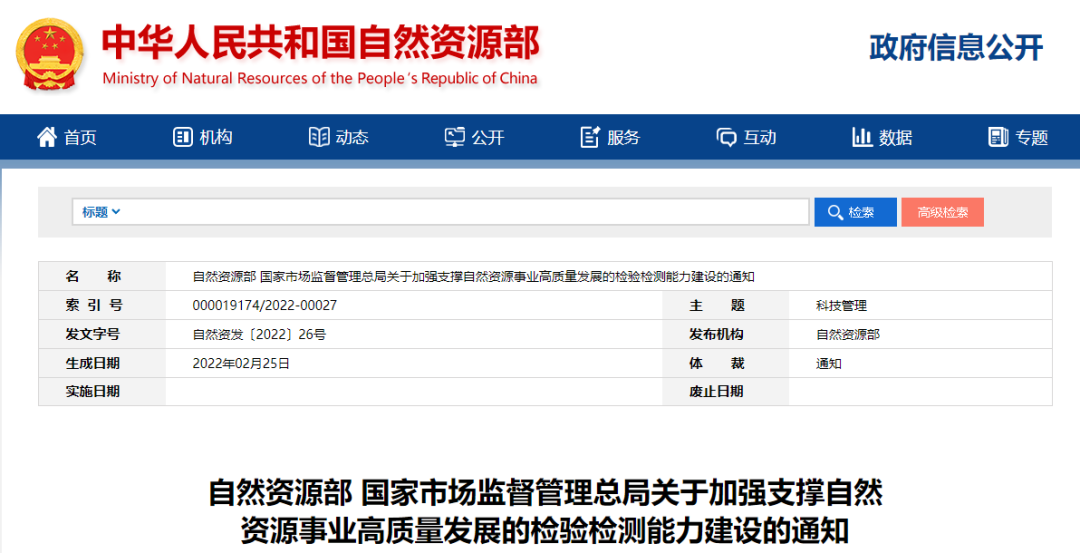Click the English ministry name subtitle
1080x553 pixels.
pyautogui.click(x=320, y=79)
